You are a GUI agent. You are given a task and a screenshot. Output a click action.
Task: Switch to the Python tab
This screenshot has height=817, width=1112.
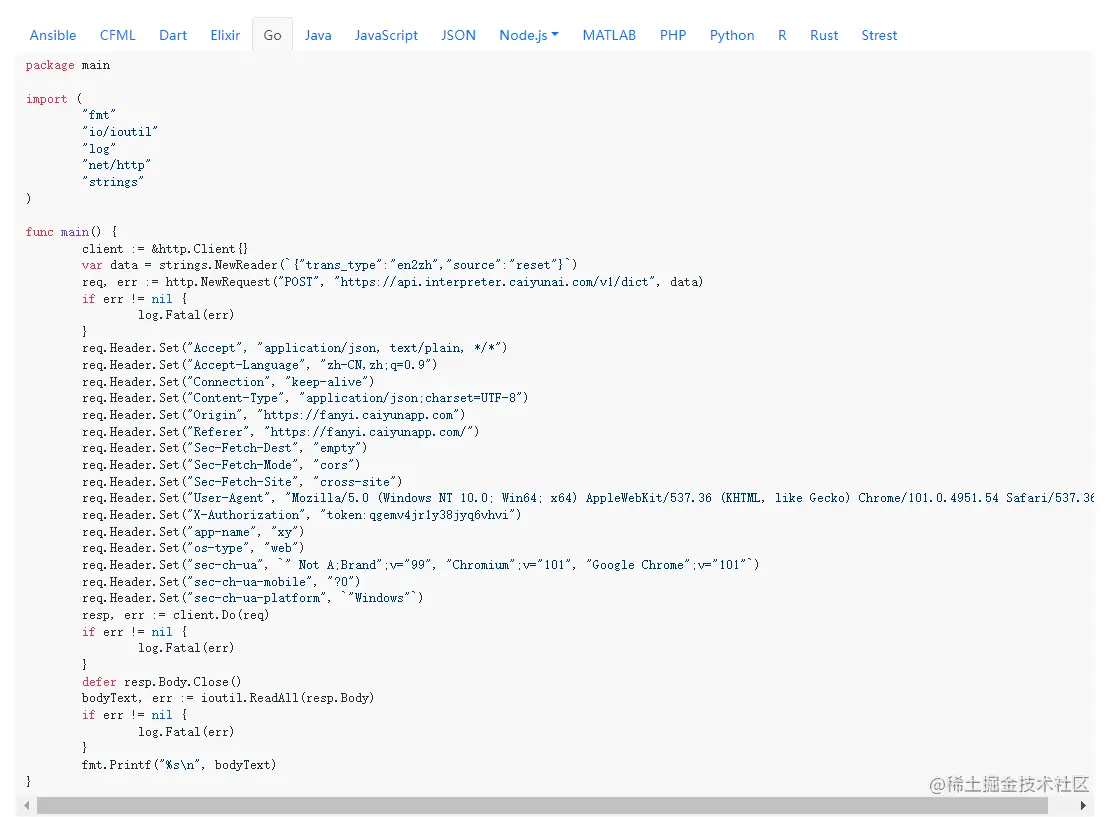[x=732, y=35]
